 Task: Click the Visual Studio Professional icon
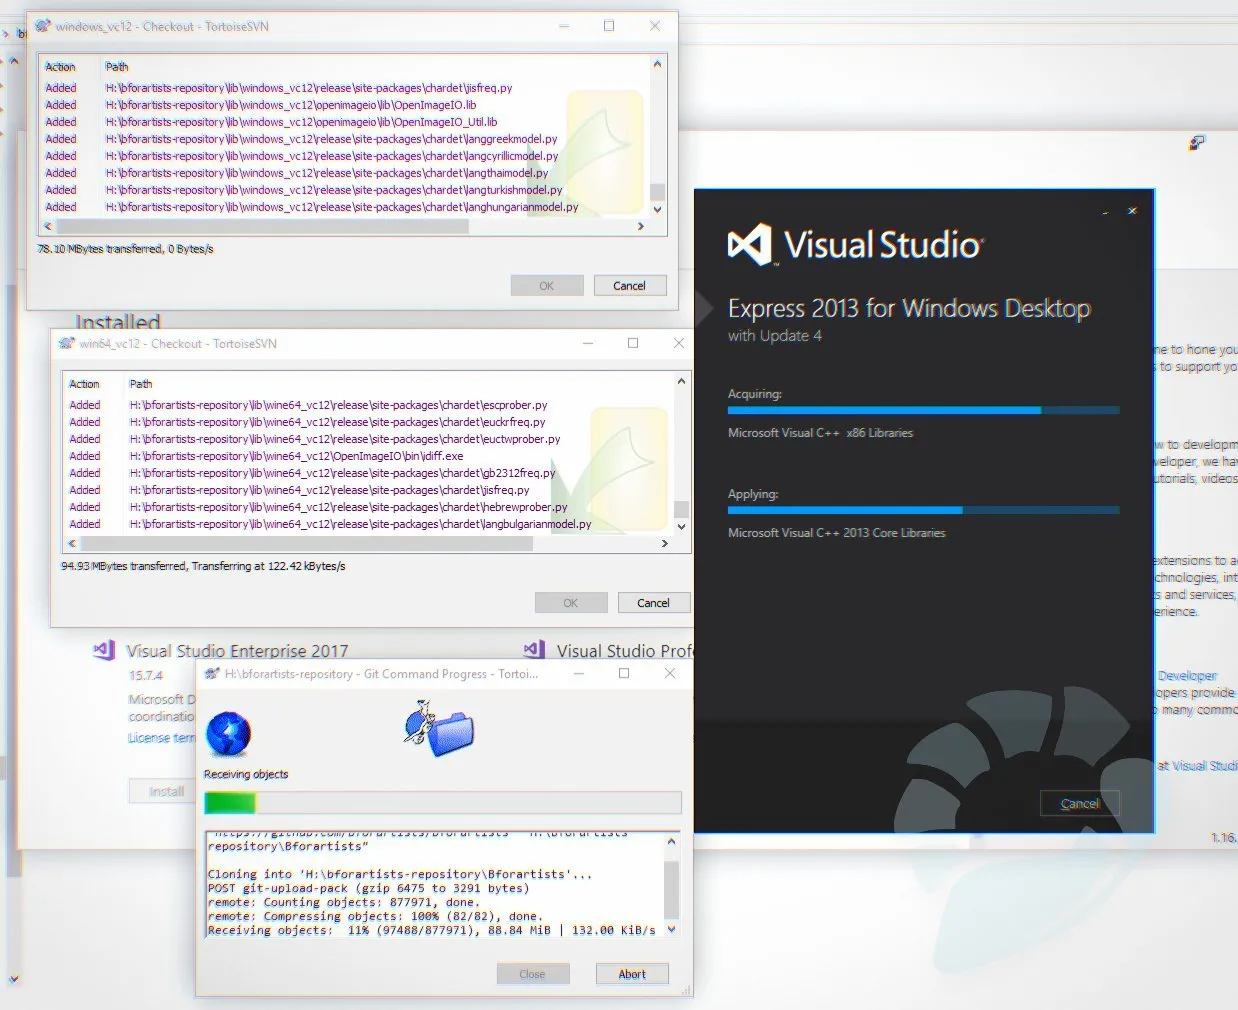point(535,650)
